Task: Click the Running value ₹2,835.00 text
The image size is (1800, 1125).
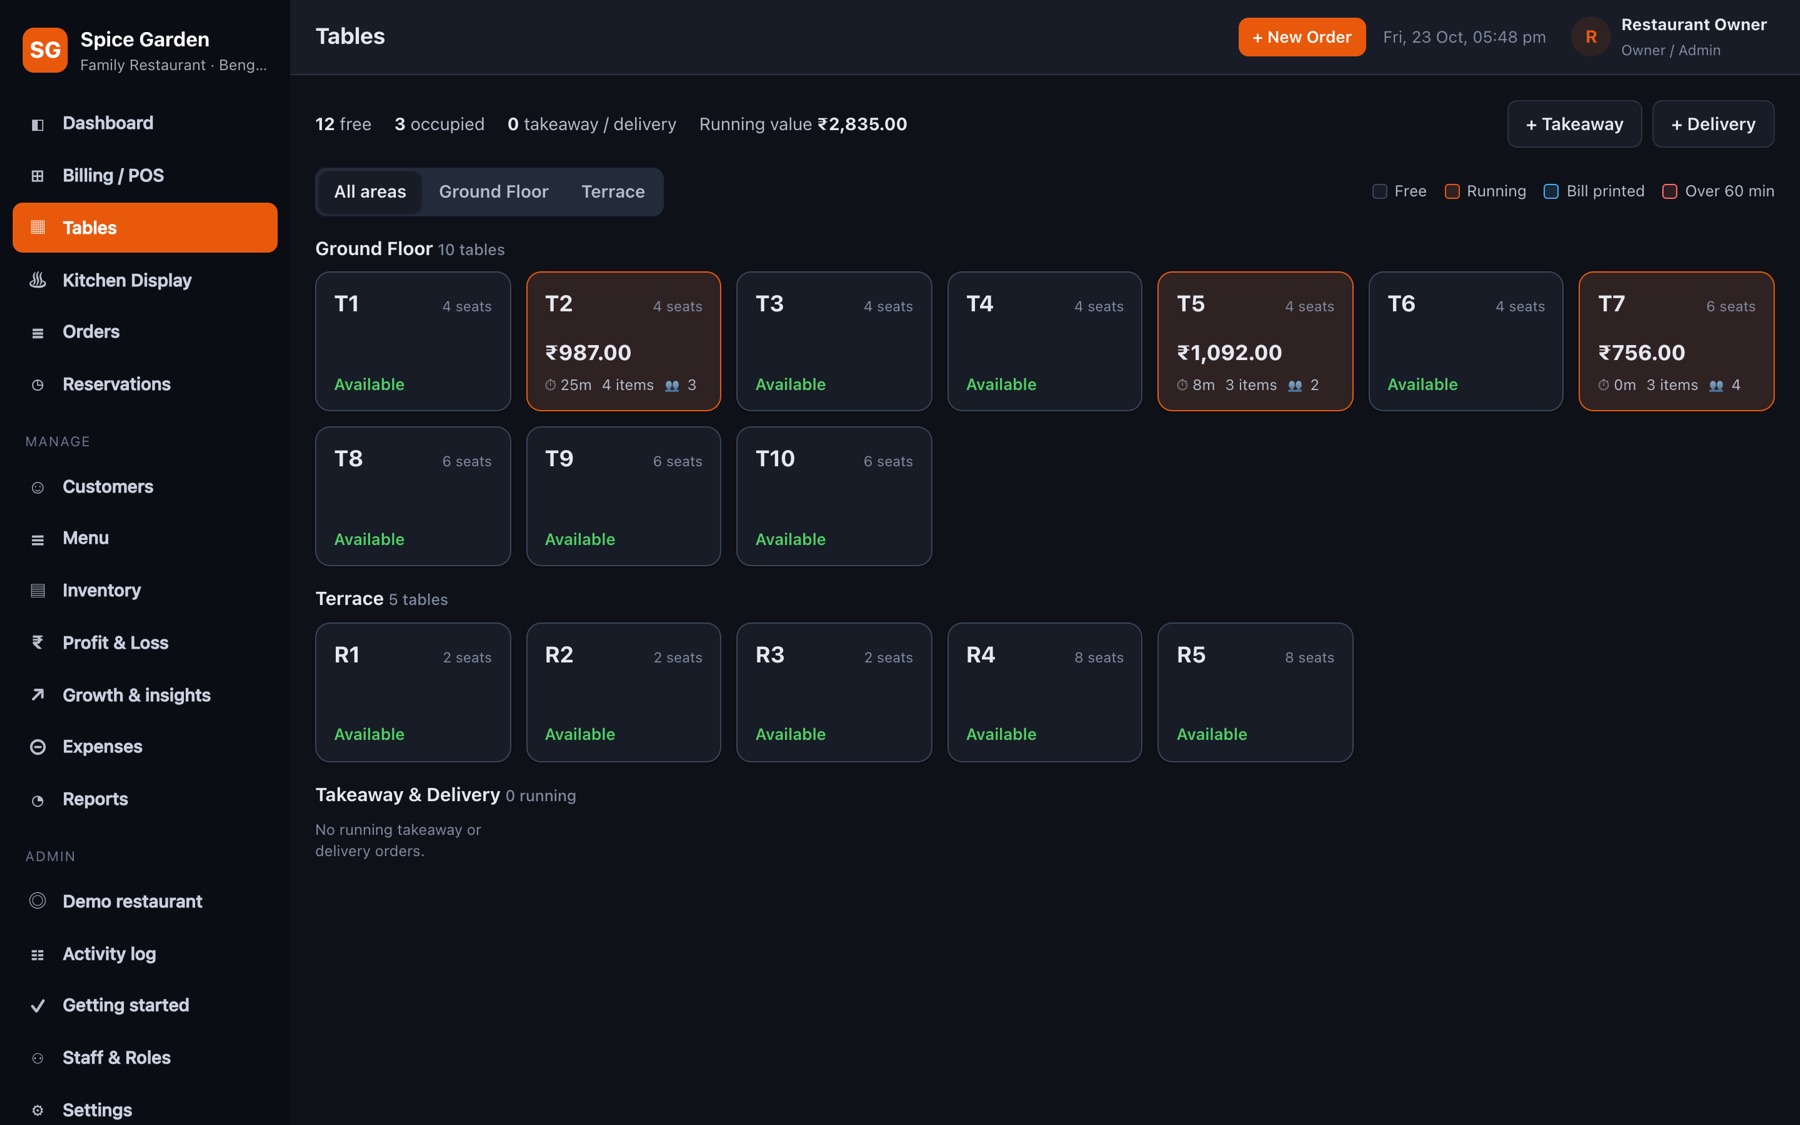Action: click(x=803, y=124)
